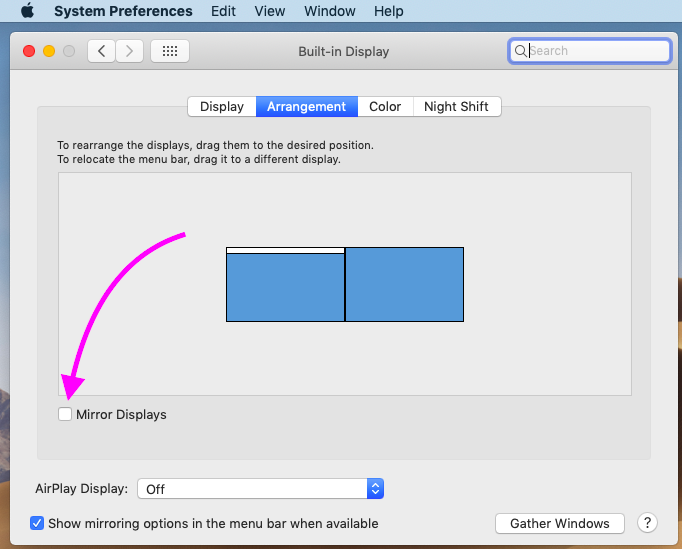
Task: Switch to the Color tab
Action: (385, 107)
